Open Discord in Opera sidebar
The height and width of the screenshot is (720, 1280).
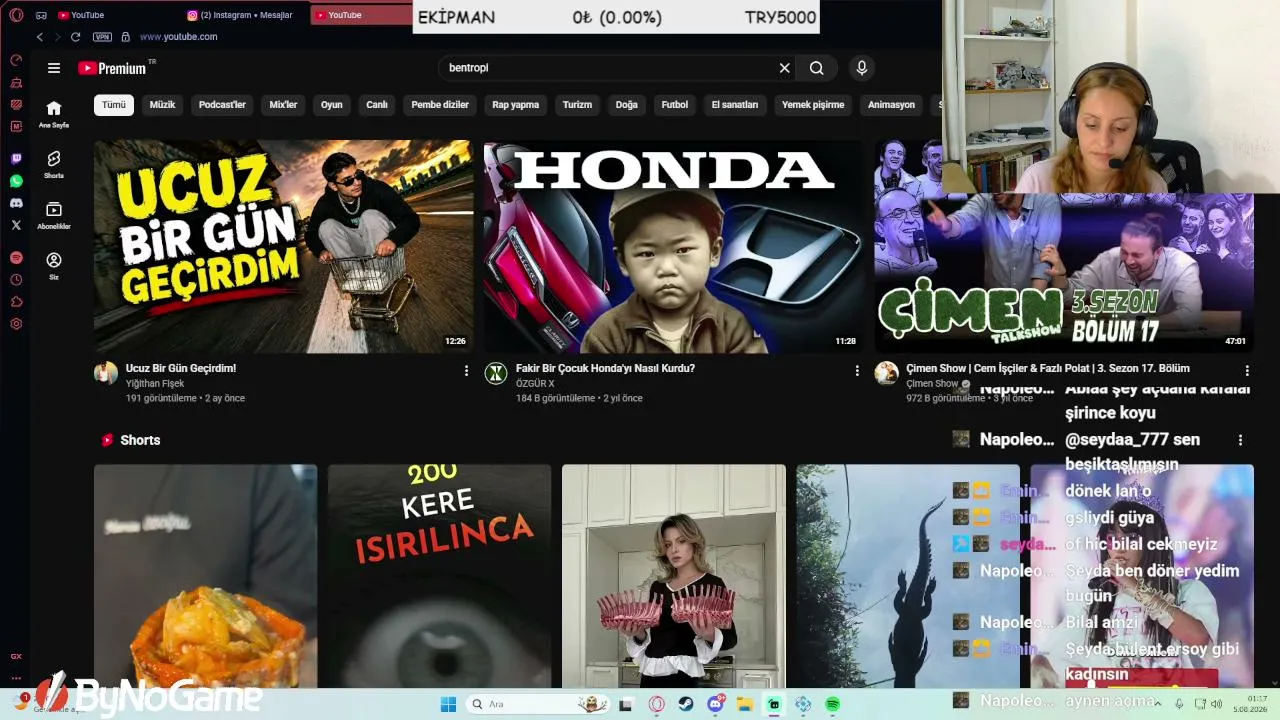point(16,203)
